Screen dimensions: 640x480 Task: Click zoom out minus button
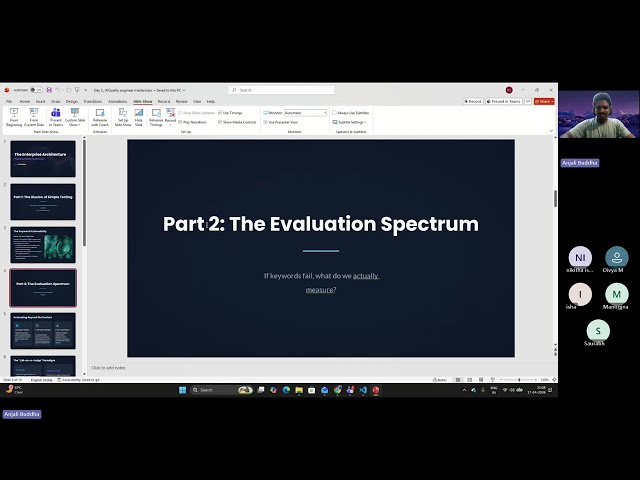pyautogui.click(x=501, y=380)
